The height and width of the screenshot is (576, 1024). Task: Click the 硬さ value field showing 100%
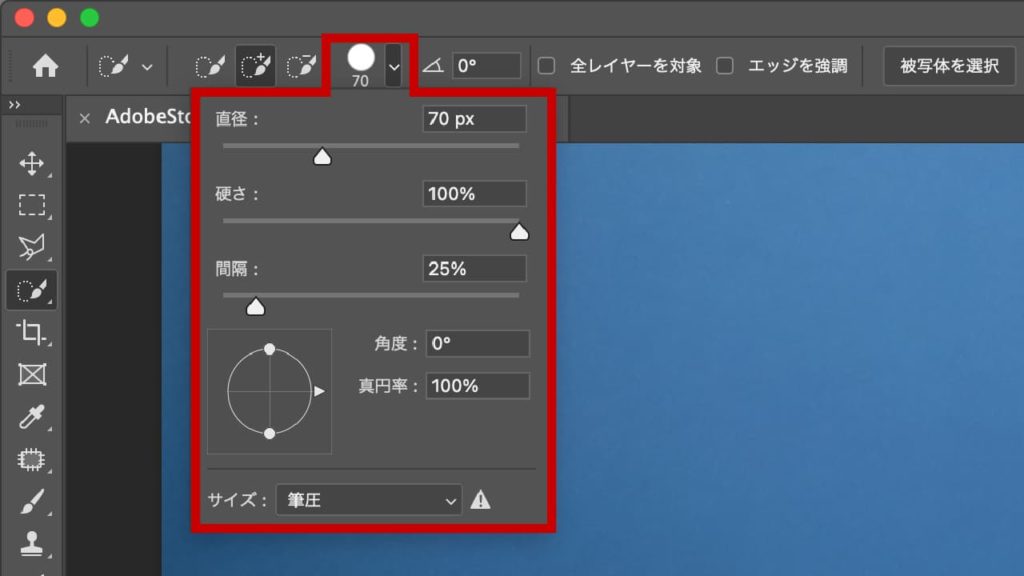[x=474, y=194]
